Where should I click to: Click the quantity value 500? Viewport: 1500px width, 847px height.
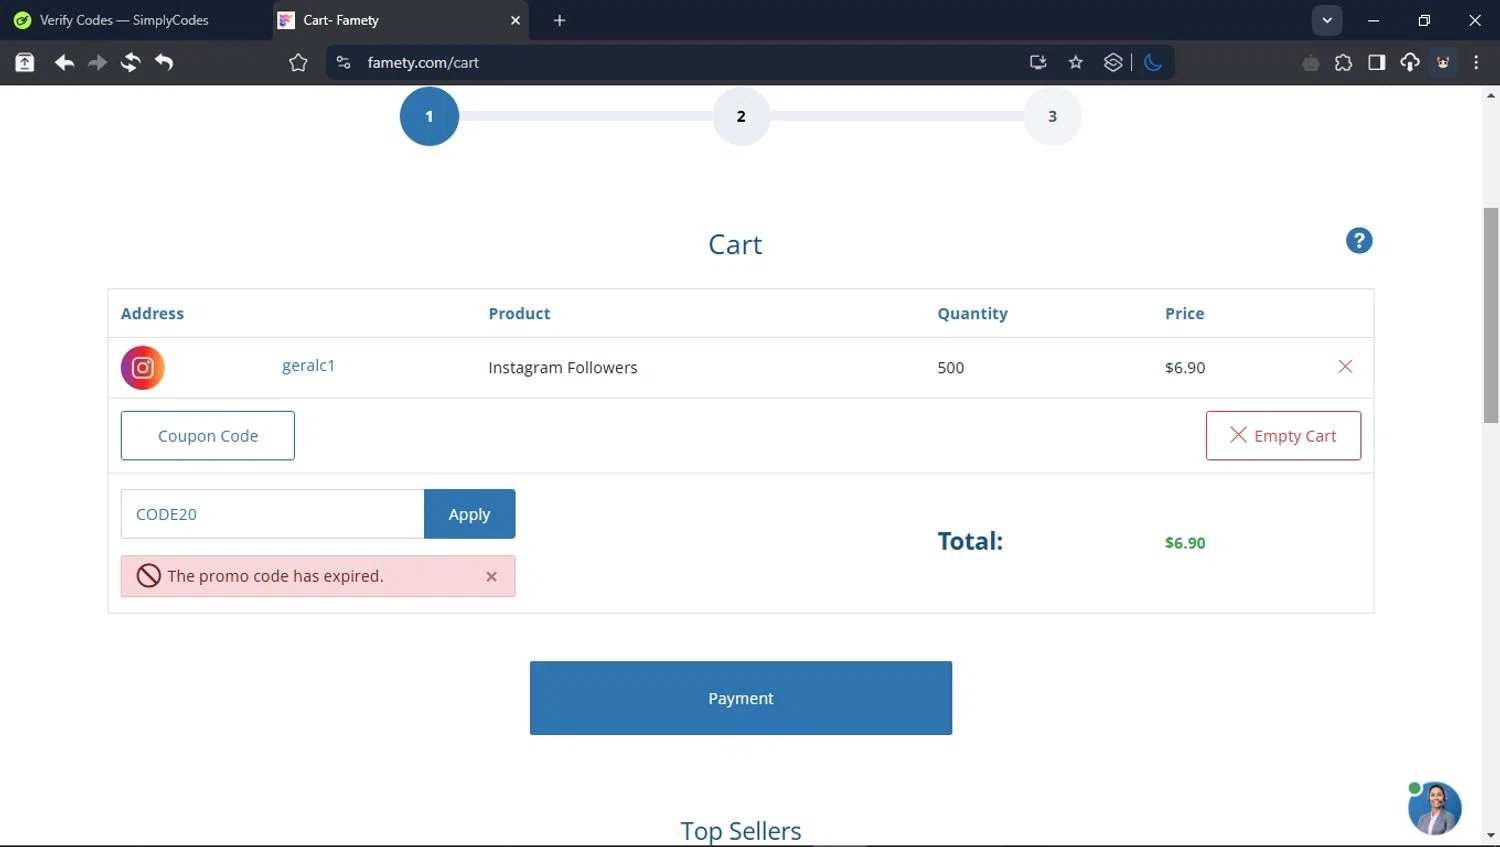(x=950, y=368)
